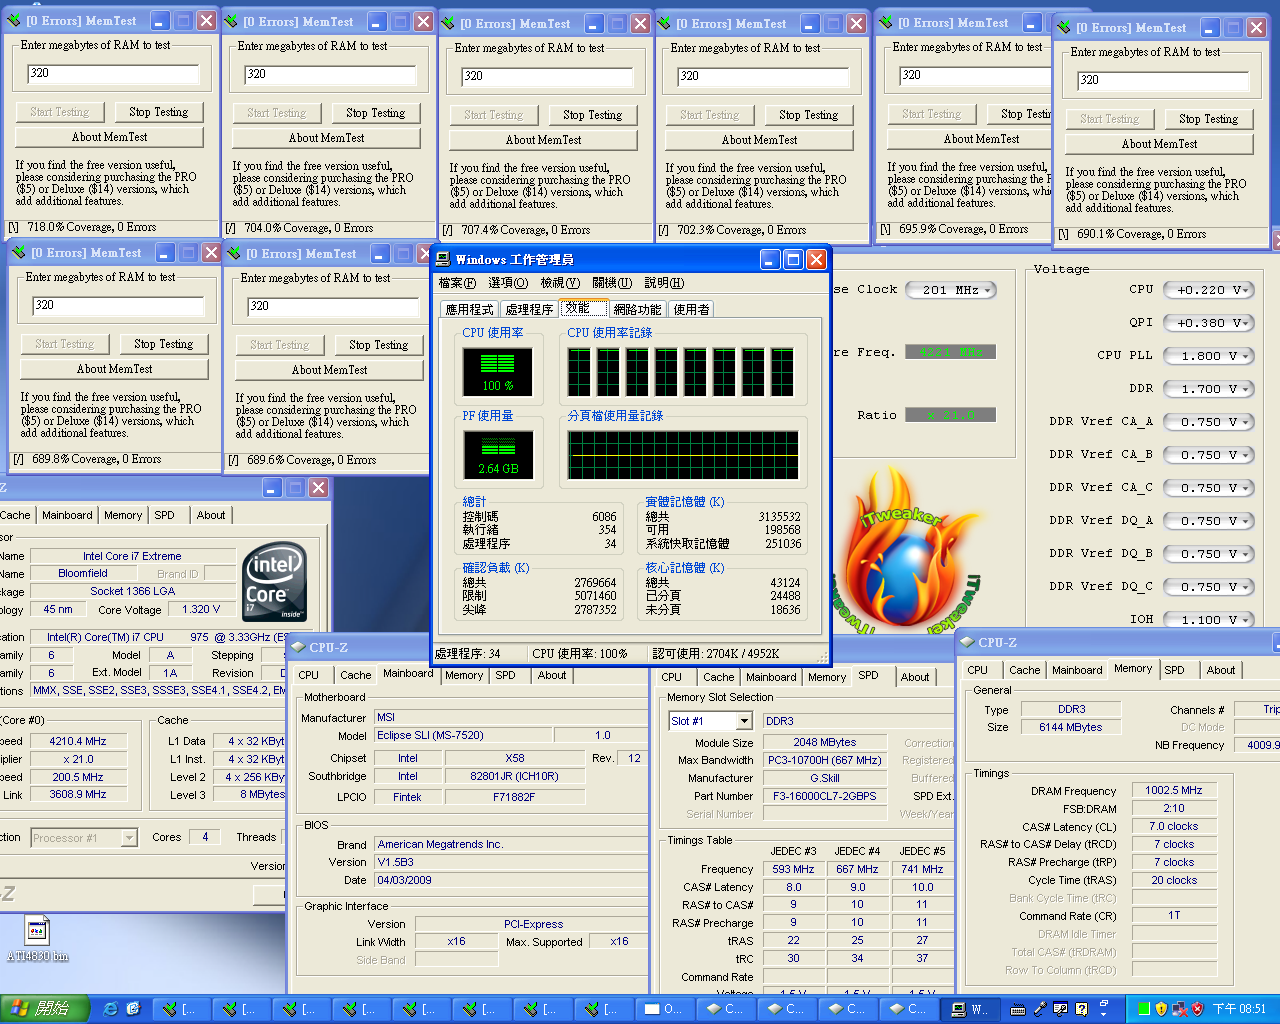
Task: Click About MemTest in the 690.1% coverage window
Action: pos(1158,144)
